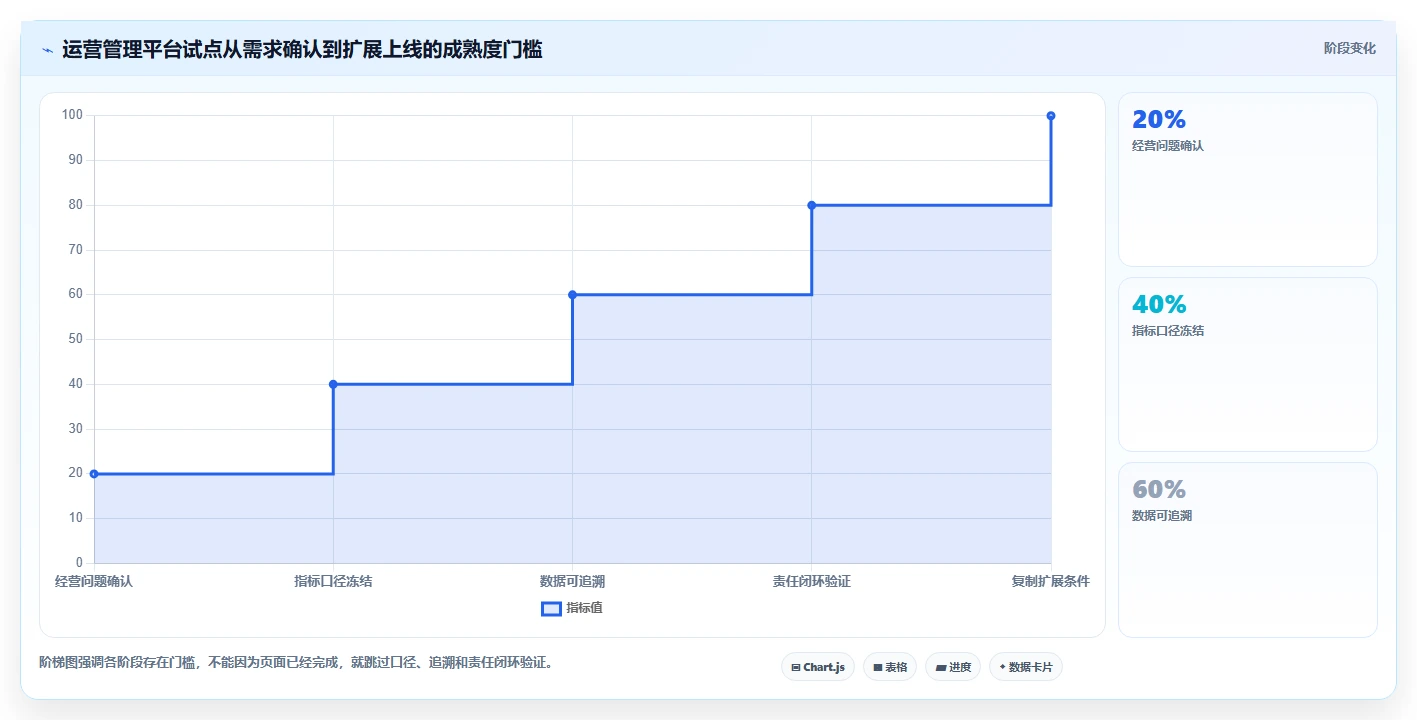Click the x-axis label 指标口径冻结
The height and width of the screenshot is (720, 1417).
coord(333,581)
